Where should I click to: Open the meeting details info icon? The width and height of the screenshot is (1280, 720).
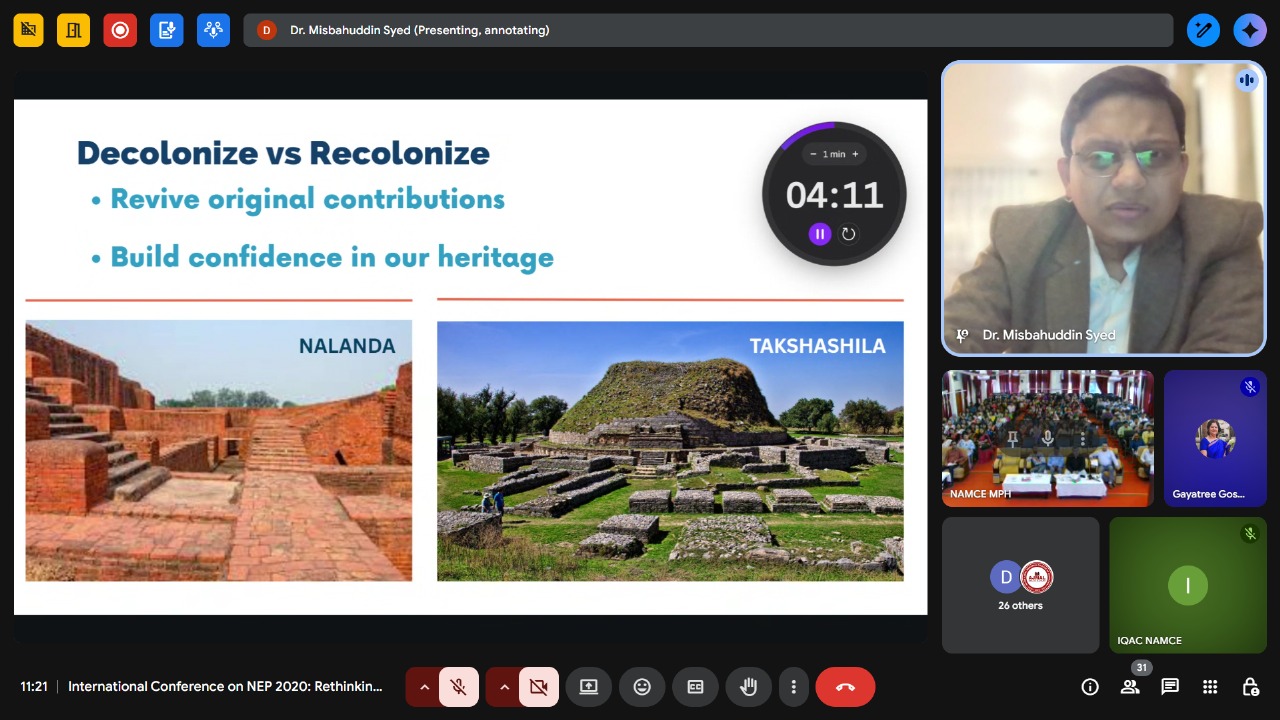pos(1090,687)
